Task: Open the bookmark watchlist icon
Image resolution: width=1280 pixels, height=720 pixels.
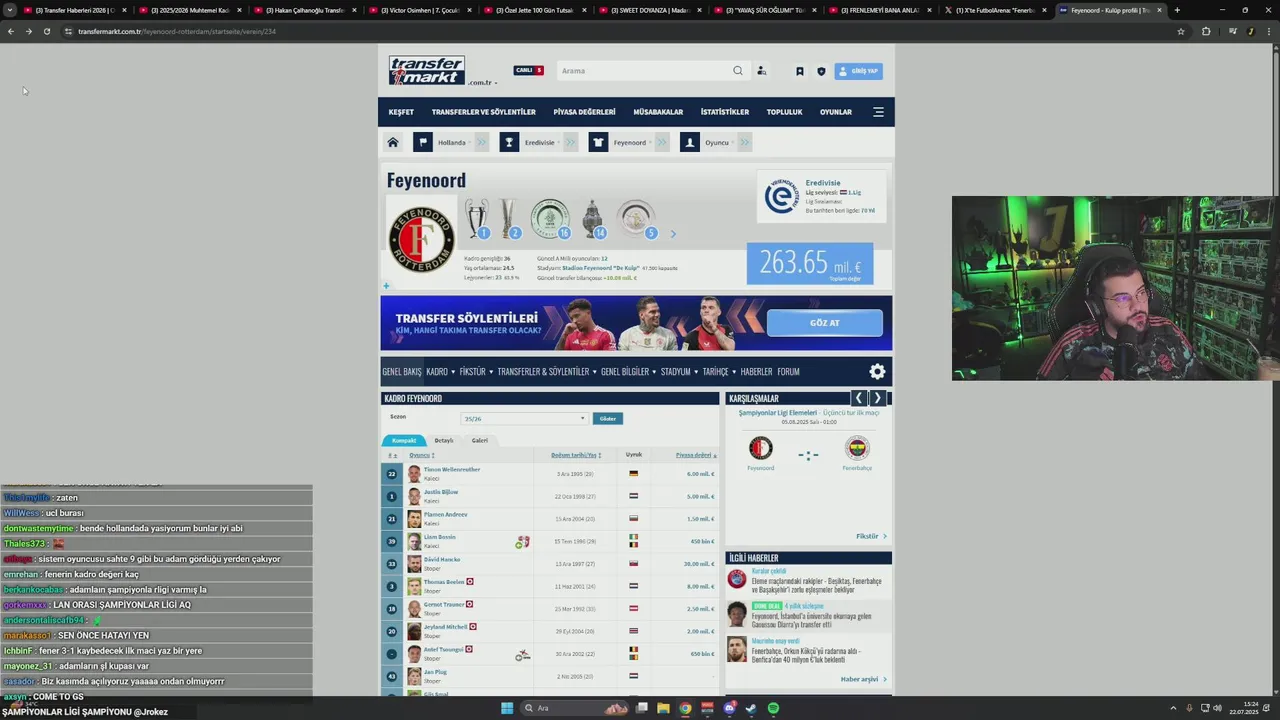Action: 799,71
